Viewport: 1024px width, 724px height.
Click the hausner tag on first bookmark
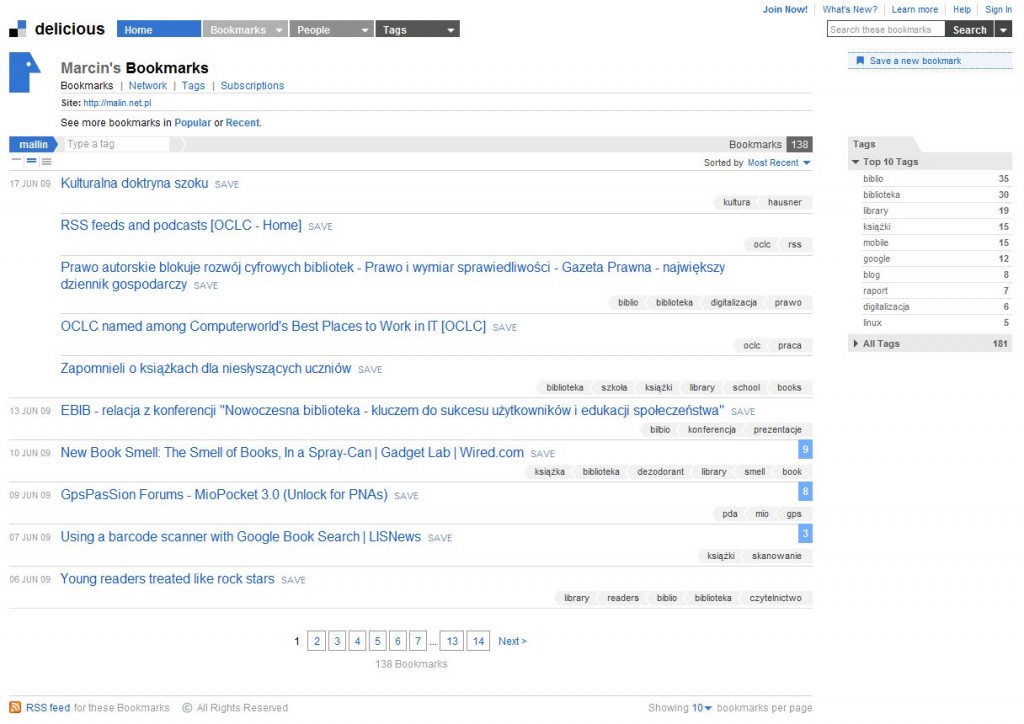(x=784, y=202)
